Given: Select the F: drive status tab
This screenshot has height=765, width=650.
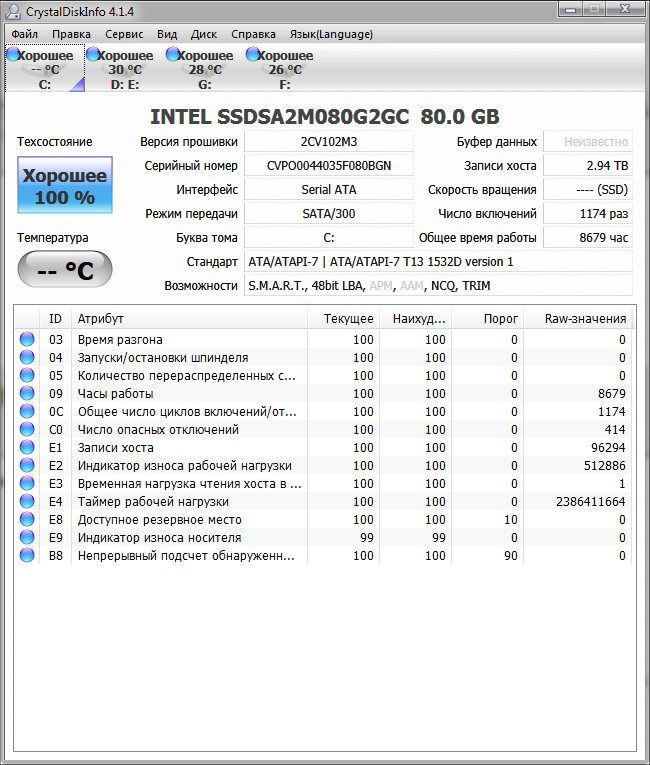Looking at the screenshot, I should pyautogui.click(x=285, y=68).
